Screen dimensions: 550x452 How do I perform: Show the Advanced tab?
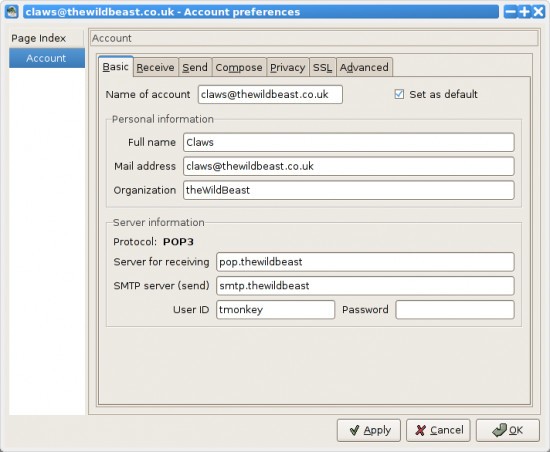coord(364,67)
